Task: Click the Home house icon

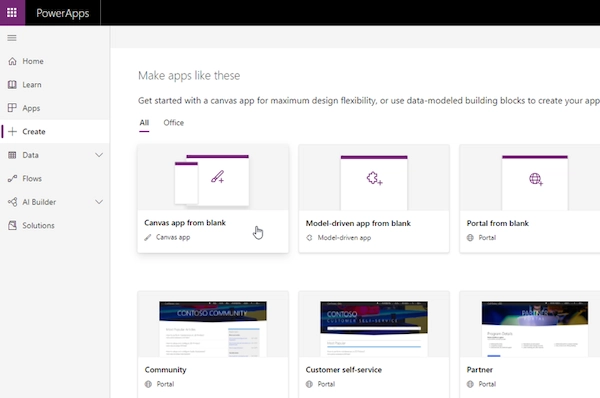Action: [x=12, y=61]
